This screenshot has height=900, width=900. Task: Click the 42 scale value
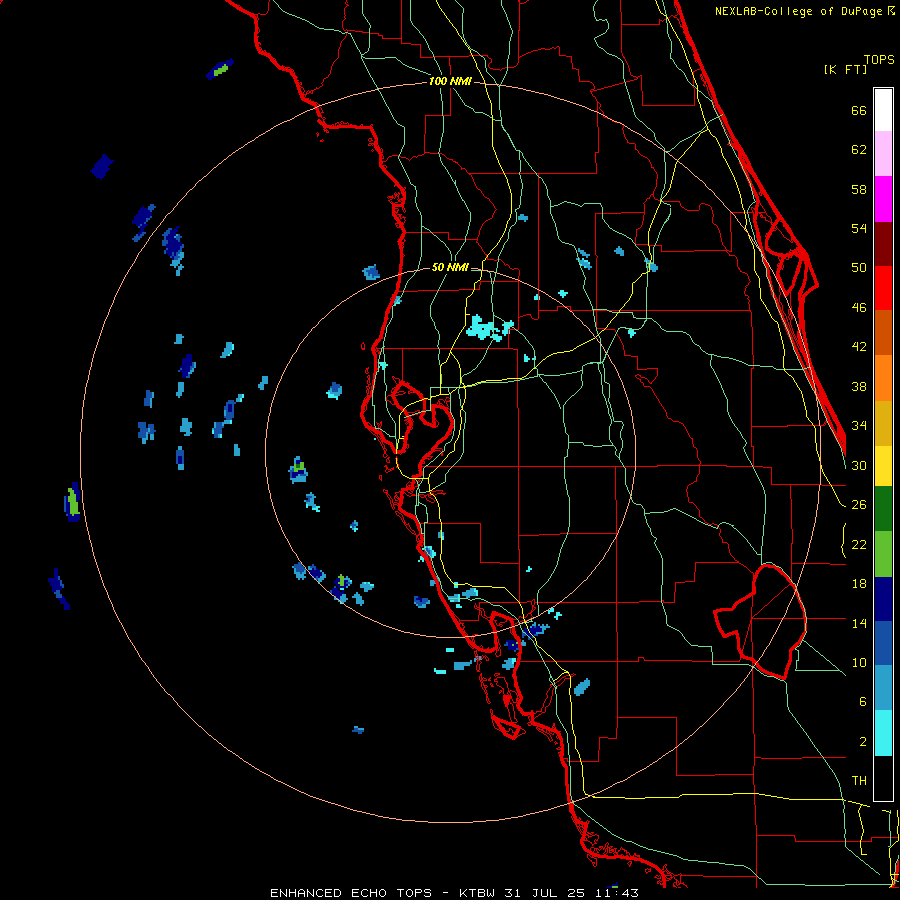859,347
